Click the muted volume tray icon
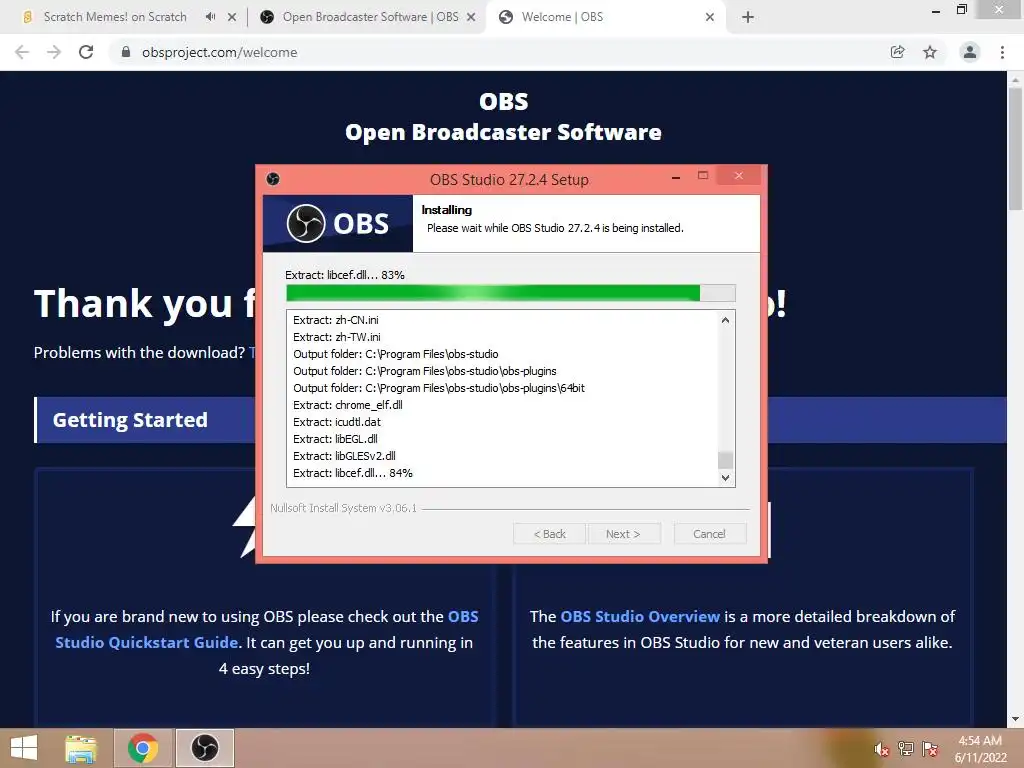The width and height of the screenshot is (1024, 768). click(x=881, y=749)
